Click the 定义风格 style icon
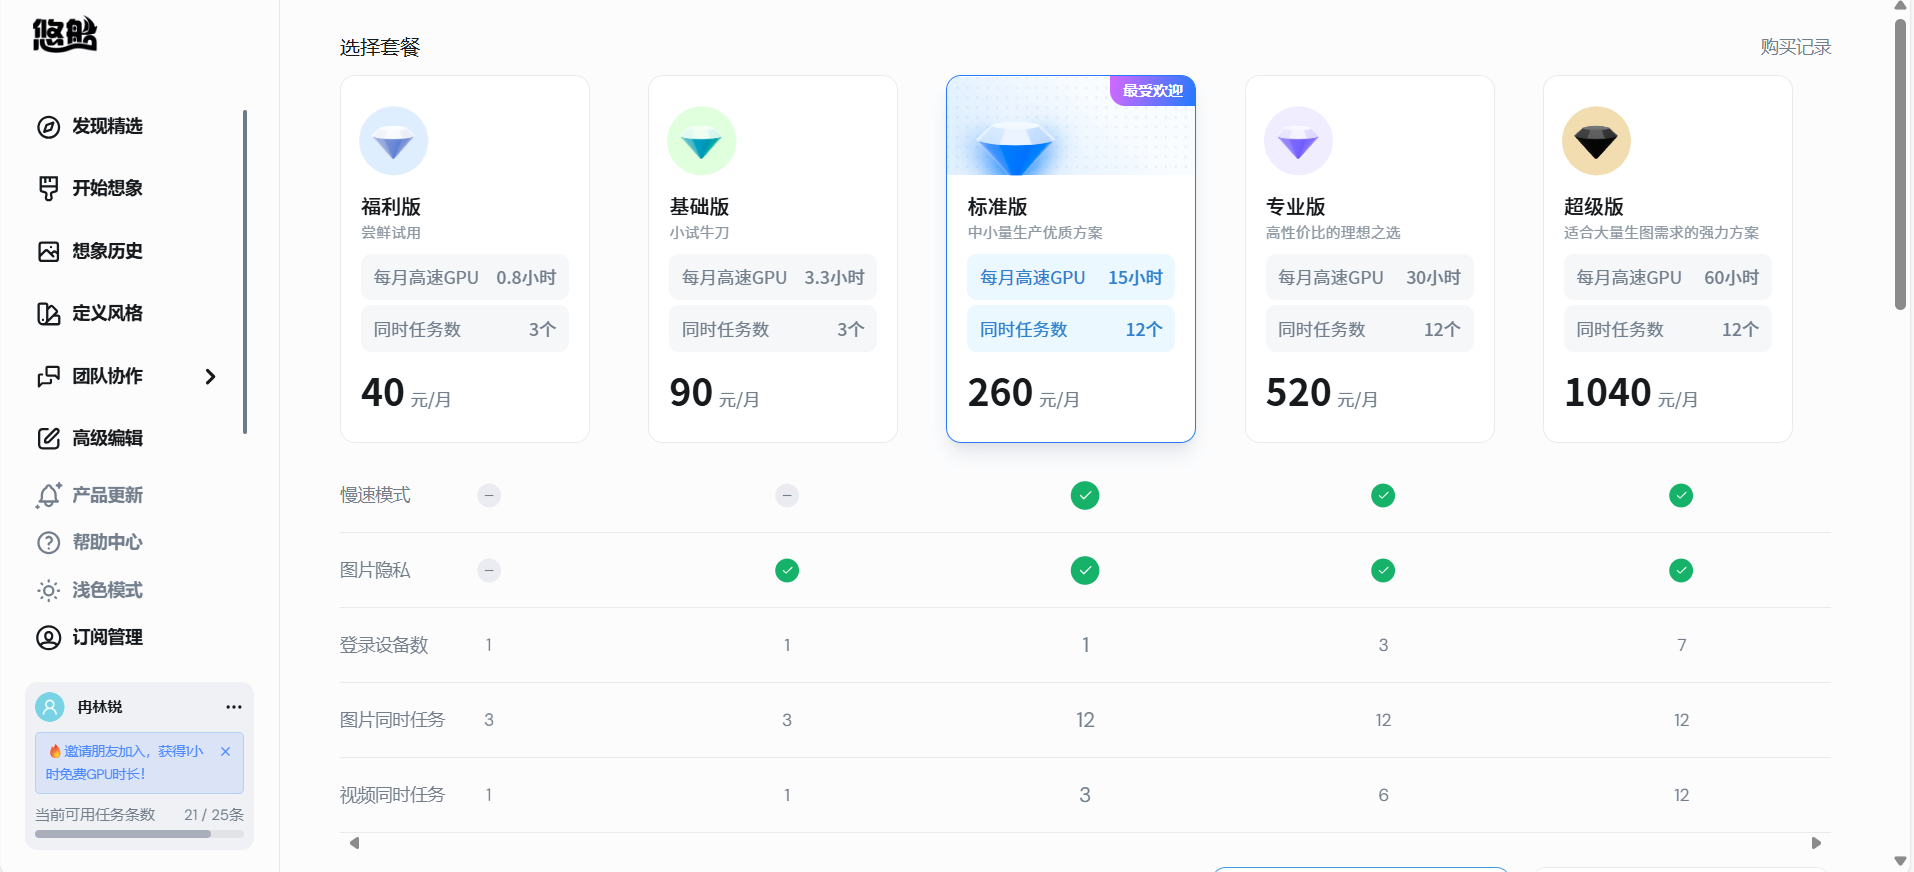Image resolution: width=1914 pixels, height=872 pixels. (x=48, y=314)
